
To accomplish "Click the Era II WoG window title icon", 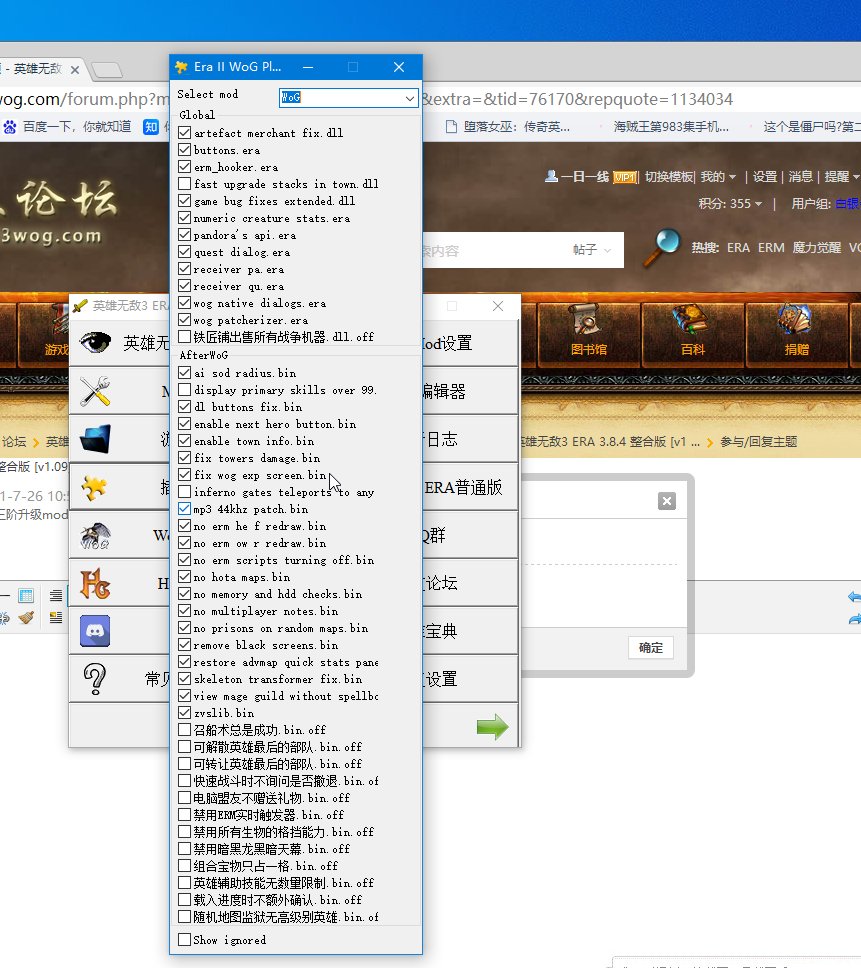I will (181, 67).
